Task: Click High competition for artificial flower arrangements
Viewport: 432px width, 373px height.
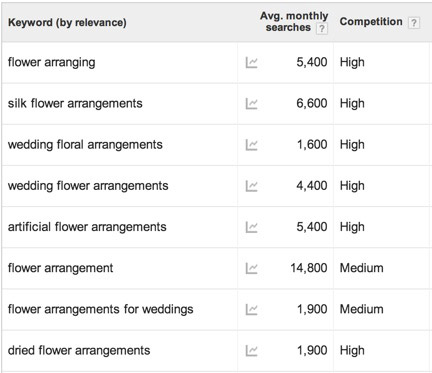Action: (x=352, y=227)
